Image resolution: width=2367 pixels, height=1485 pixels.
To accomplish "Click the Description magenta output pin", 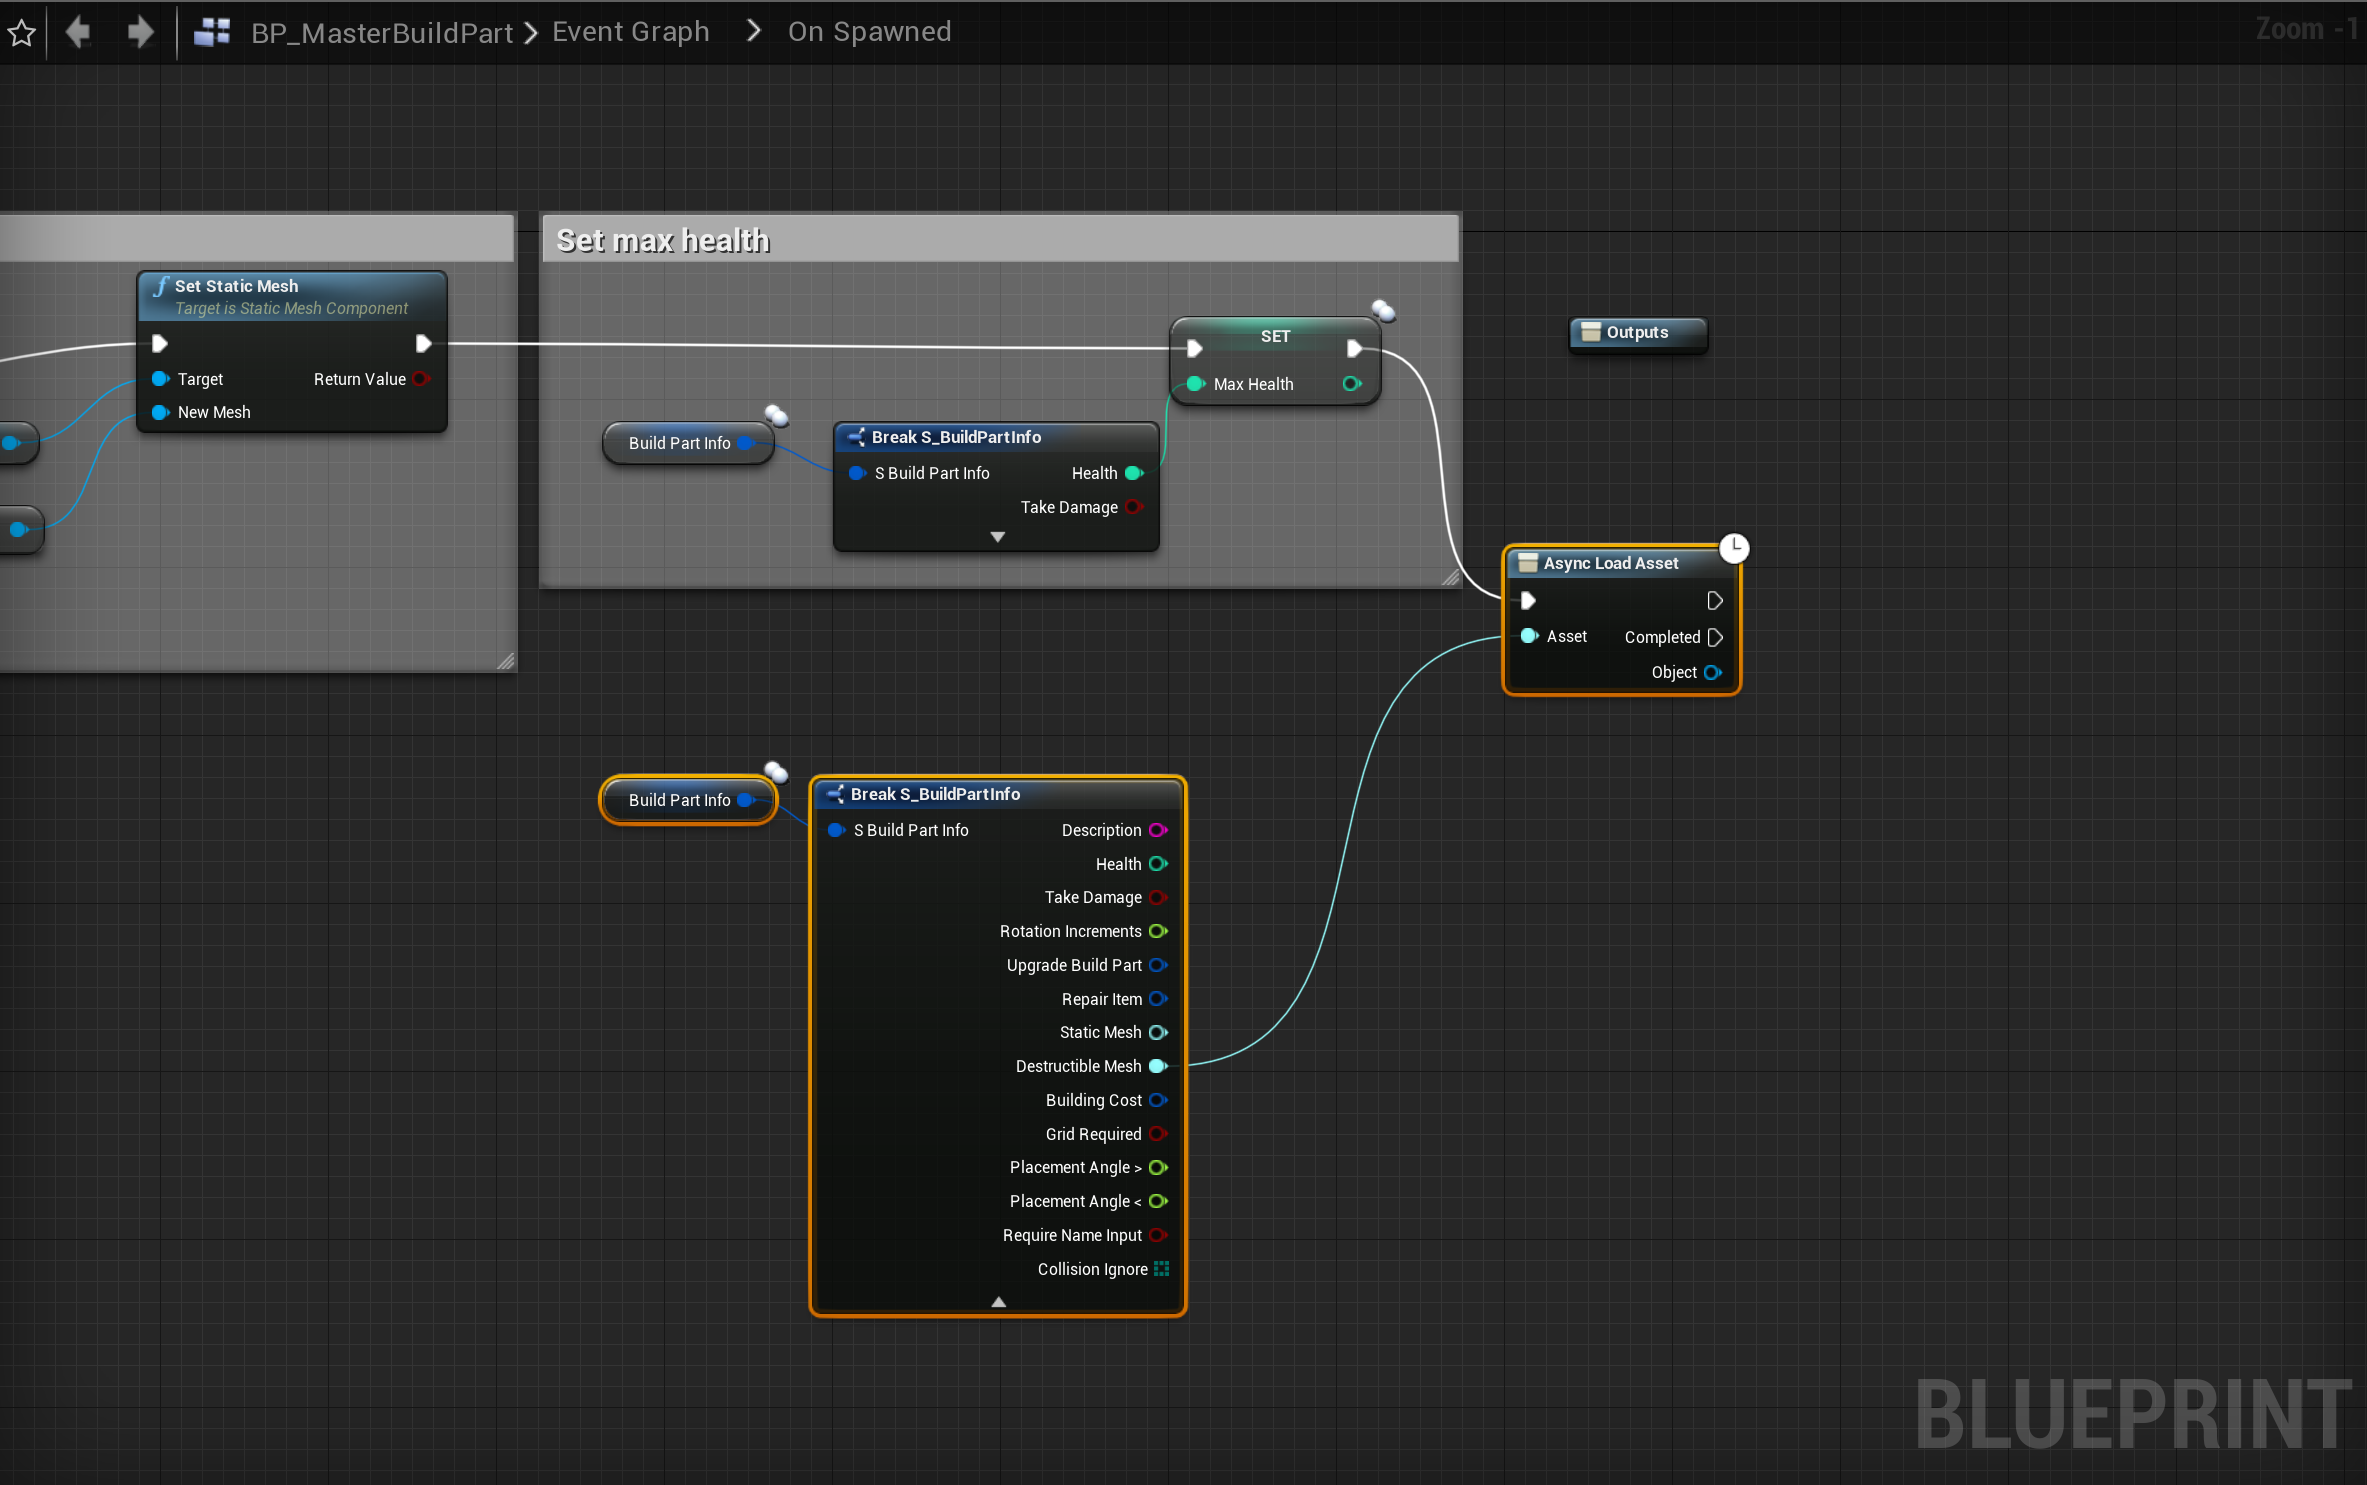I will click(x=1158, y=830).
